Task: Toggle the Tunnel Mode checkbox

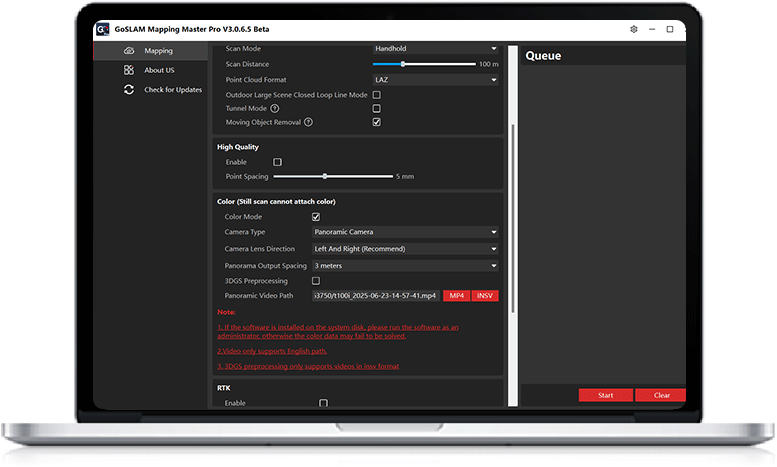Action: pos(377,108)
